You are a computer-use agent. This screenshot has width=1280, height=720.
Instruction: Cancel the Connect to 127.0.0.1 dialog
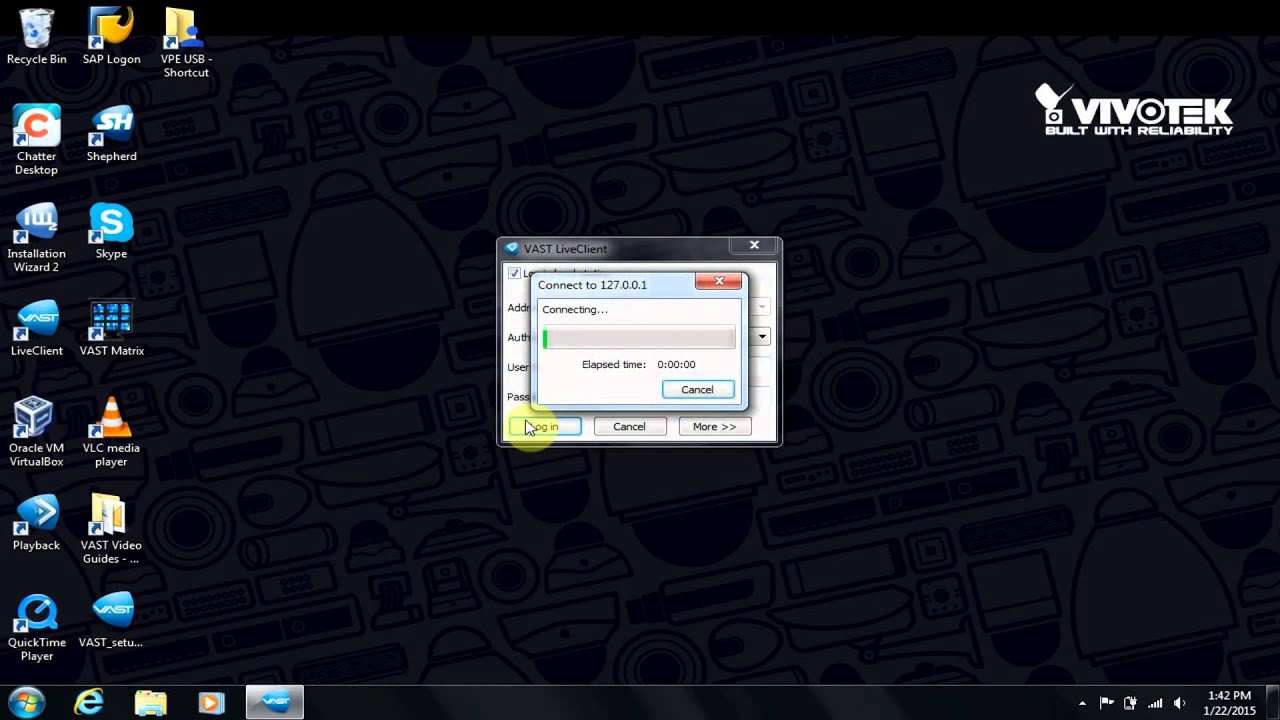pyautogui.click(x=697, y=390)
